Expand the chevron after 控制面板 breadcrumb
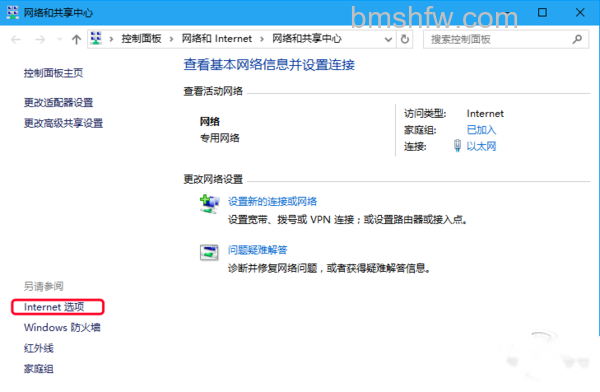Image resolution: width=600 pixels, height=392 pixels. (x=171, y=39)
